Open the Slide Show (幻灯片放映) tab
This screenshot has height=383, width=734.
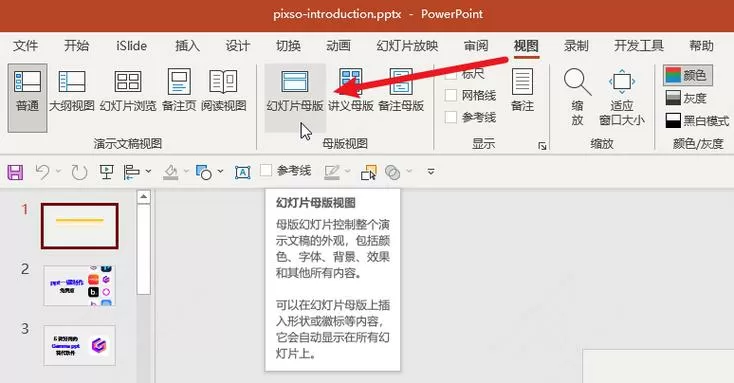(407, 46)
